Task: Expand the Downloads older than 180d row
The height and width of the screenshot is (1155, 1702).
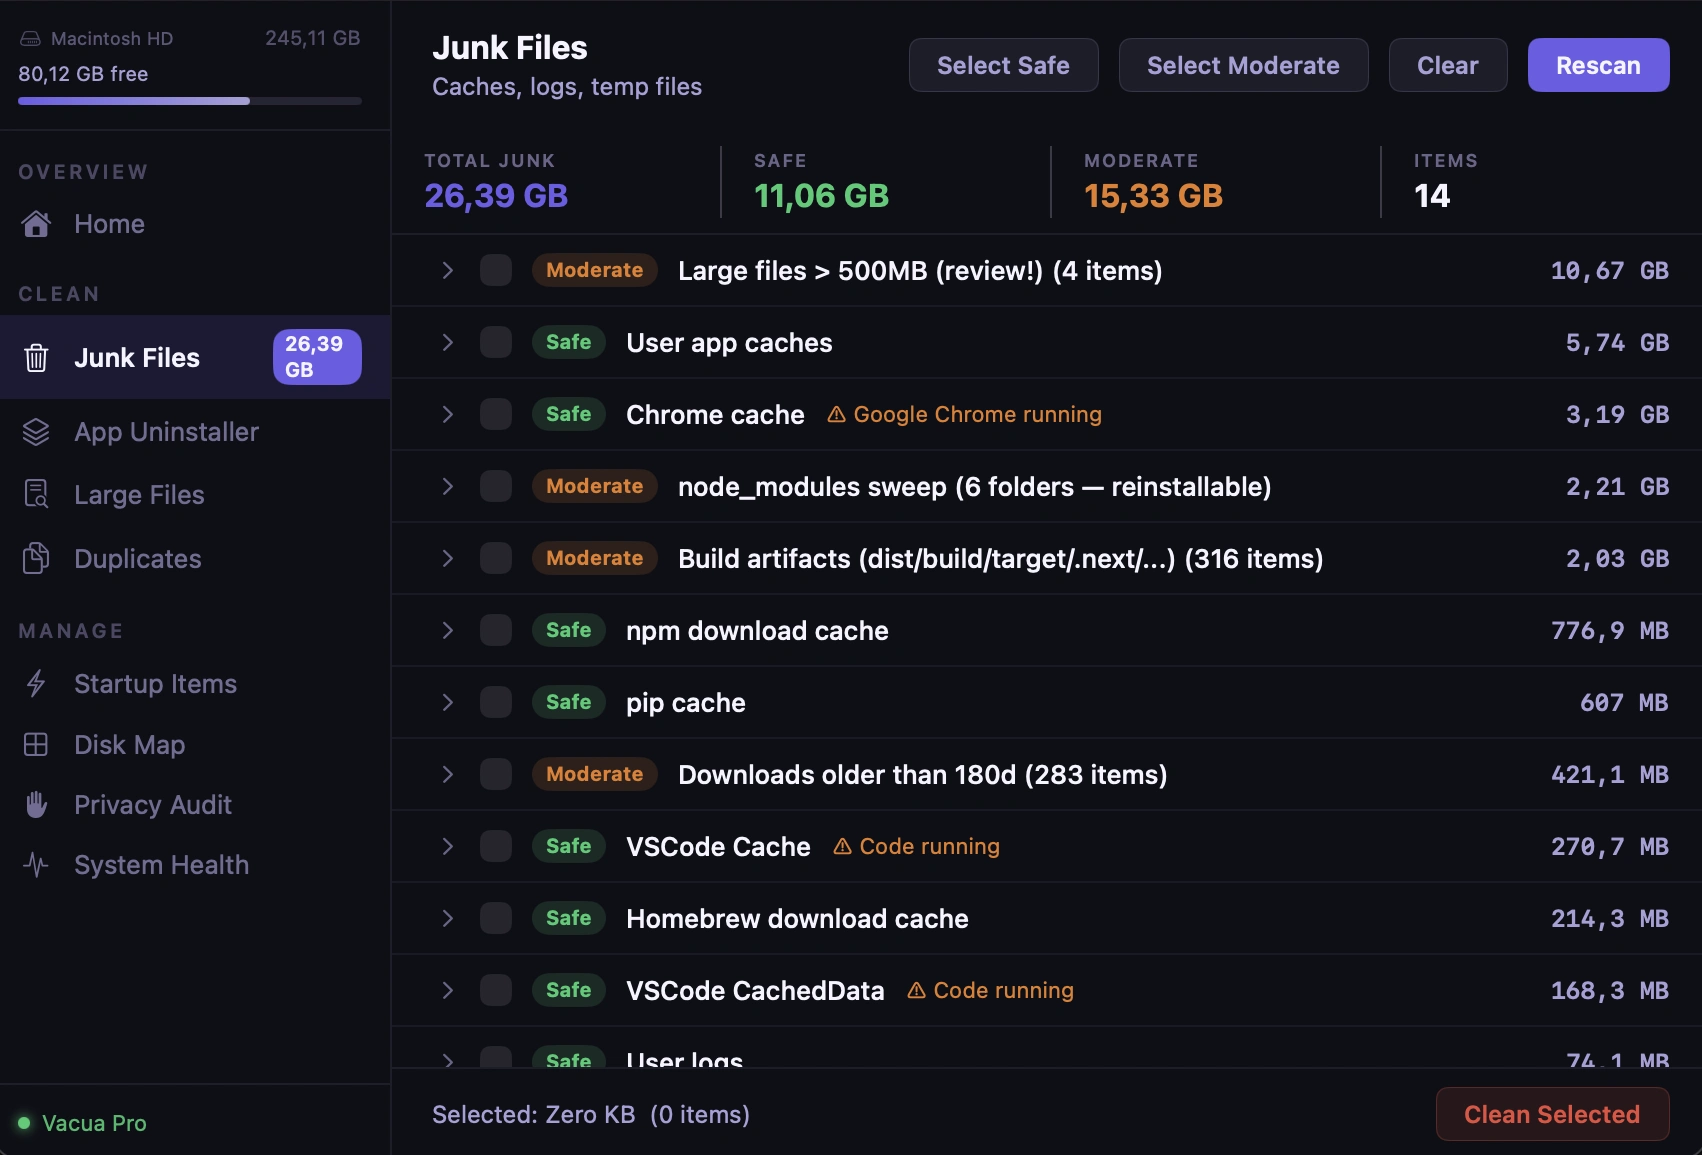Action: click(448, 774)
